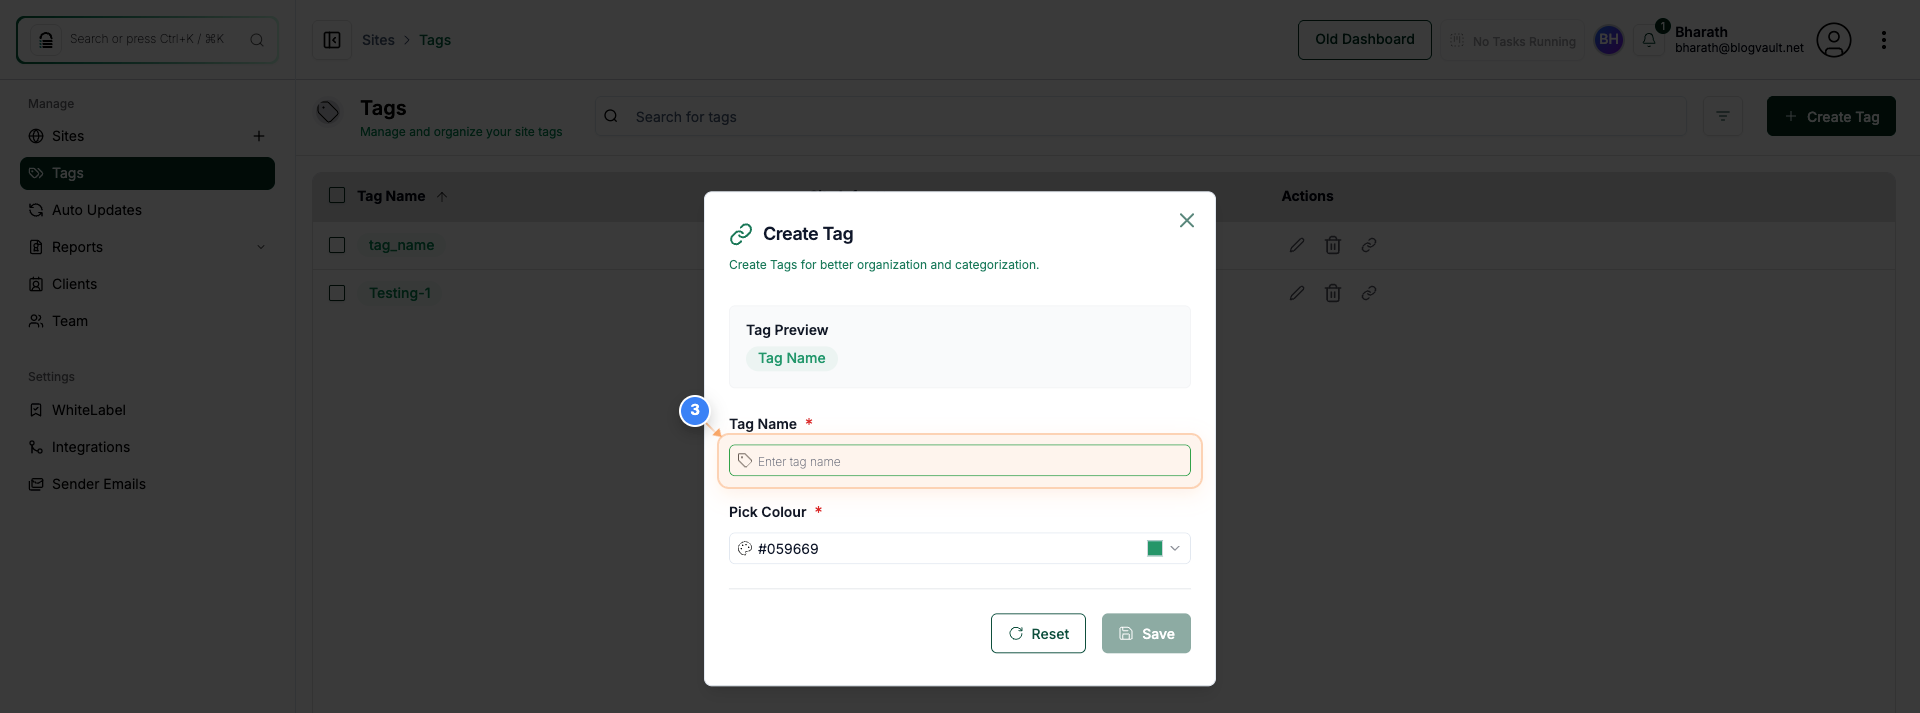Image resolution: width=1920 pixels, height=713 pixels.
Task: Edit the Testing-1 row with pencil icon
Action: (1297, 293)
